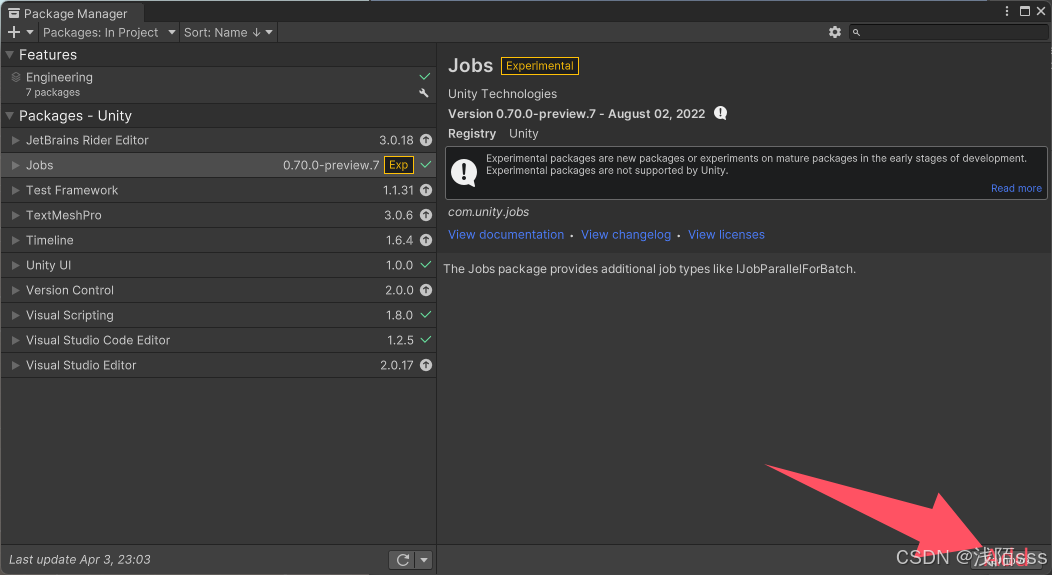Viewport: 1052px width, 575px height.
Task: Click TextMeshPro update available icon
Action: click(x=425, y=215)
